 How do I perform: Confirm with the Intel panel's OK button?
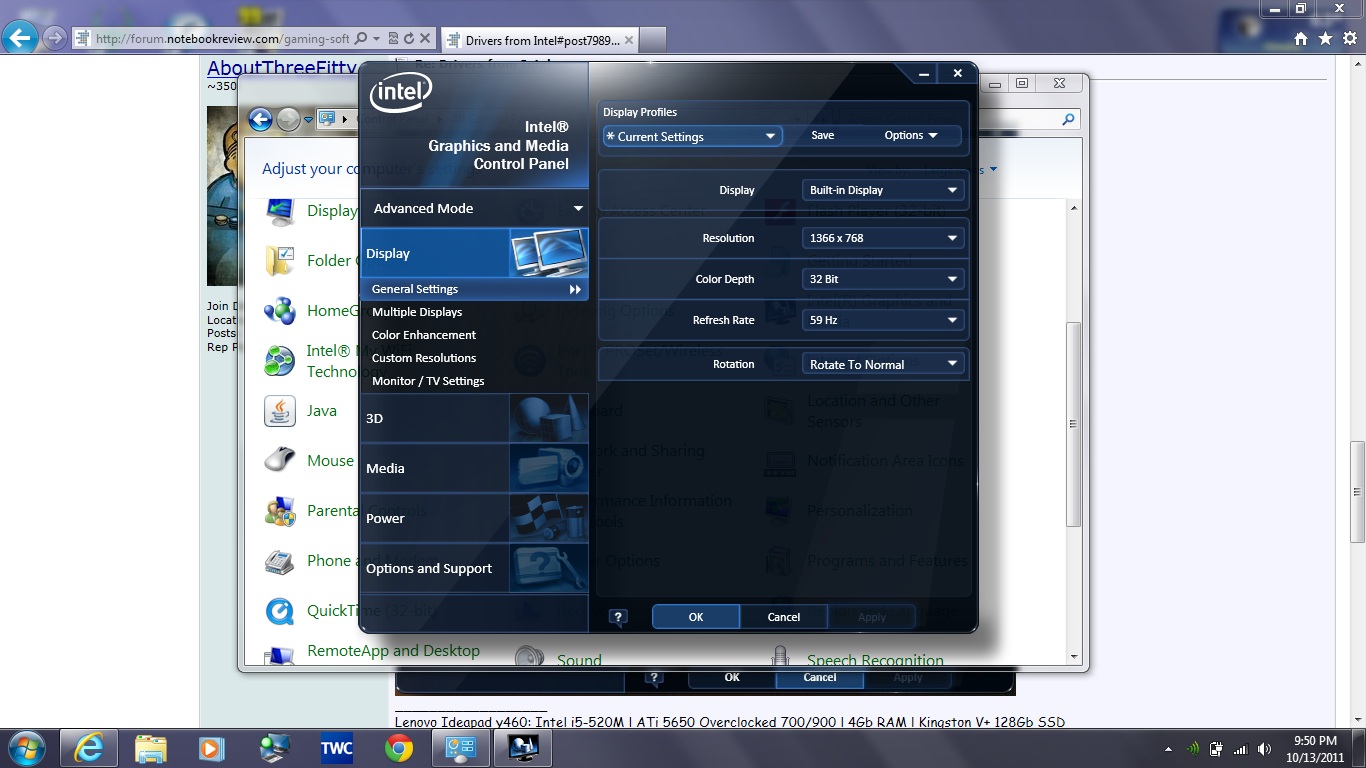pos(696,617)
